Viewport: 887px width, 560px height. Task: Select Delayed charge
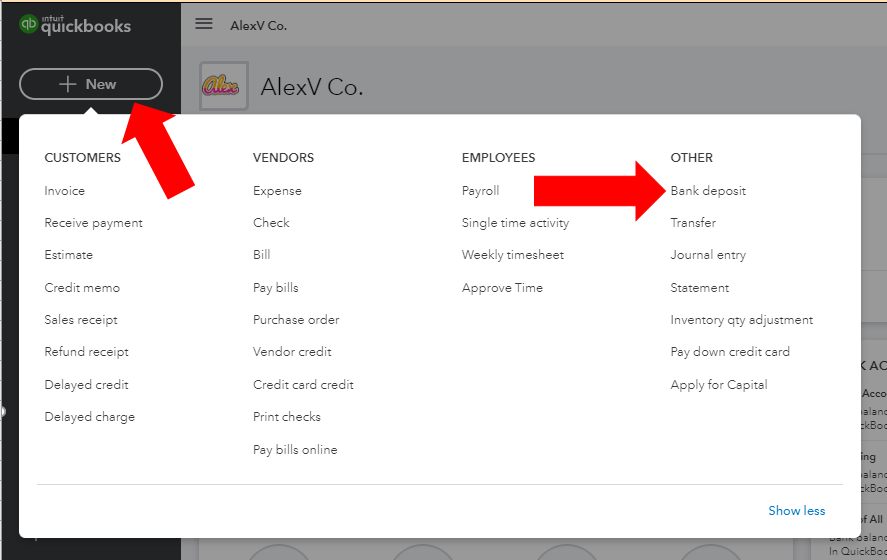[89, 417]
